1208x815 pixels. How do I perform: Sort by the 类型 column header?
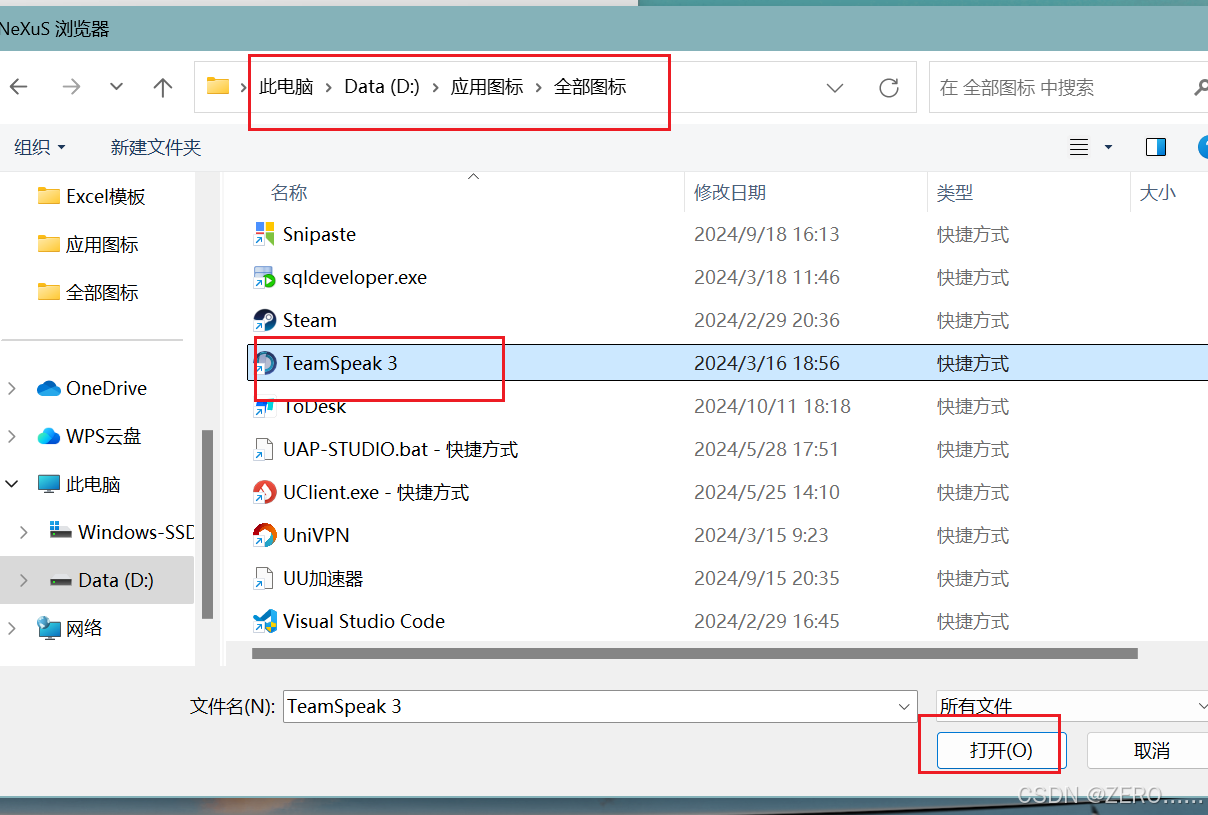[x=954, y=193]
